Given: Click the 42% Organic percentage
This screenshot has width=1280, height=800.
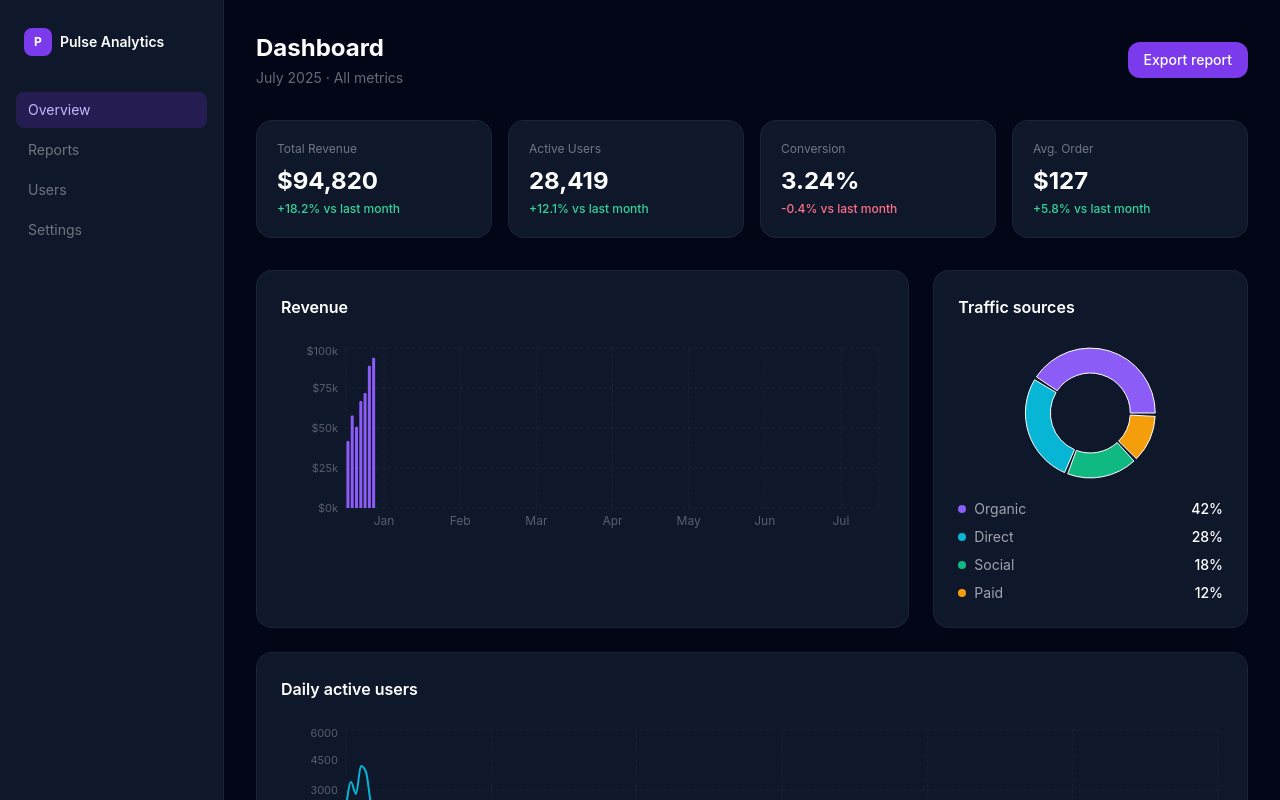Looking at the screenshot, I should 1207,509.
